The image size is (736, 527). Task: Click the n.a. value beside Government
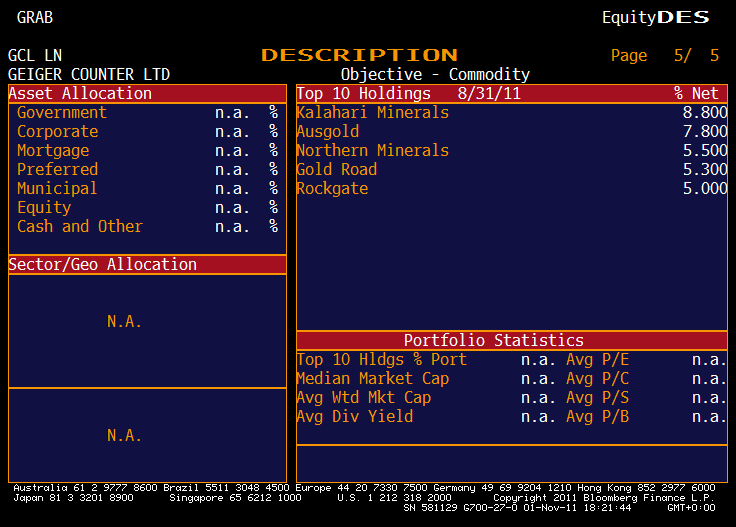point(232,113)
